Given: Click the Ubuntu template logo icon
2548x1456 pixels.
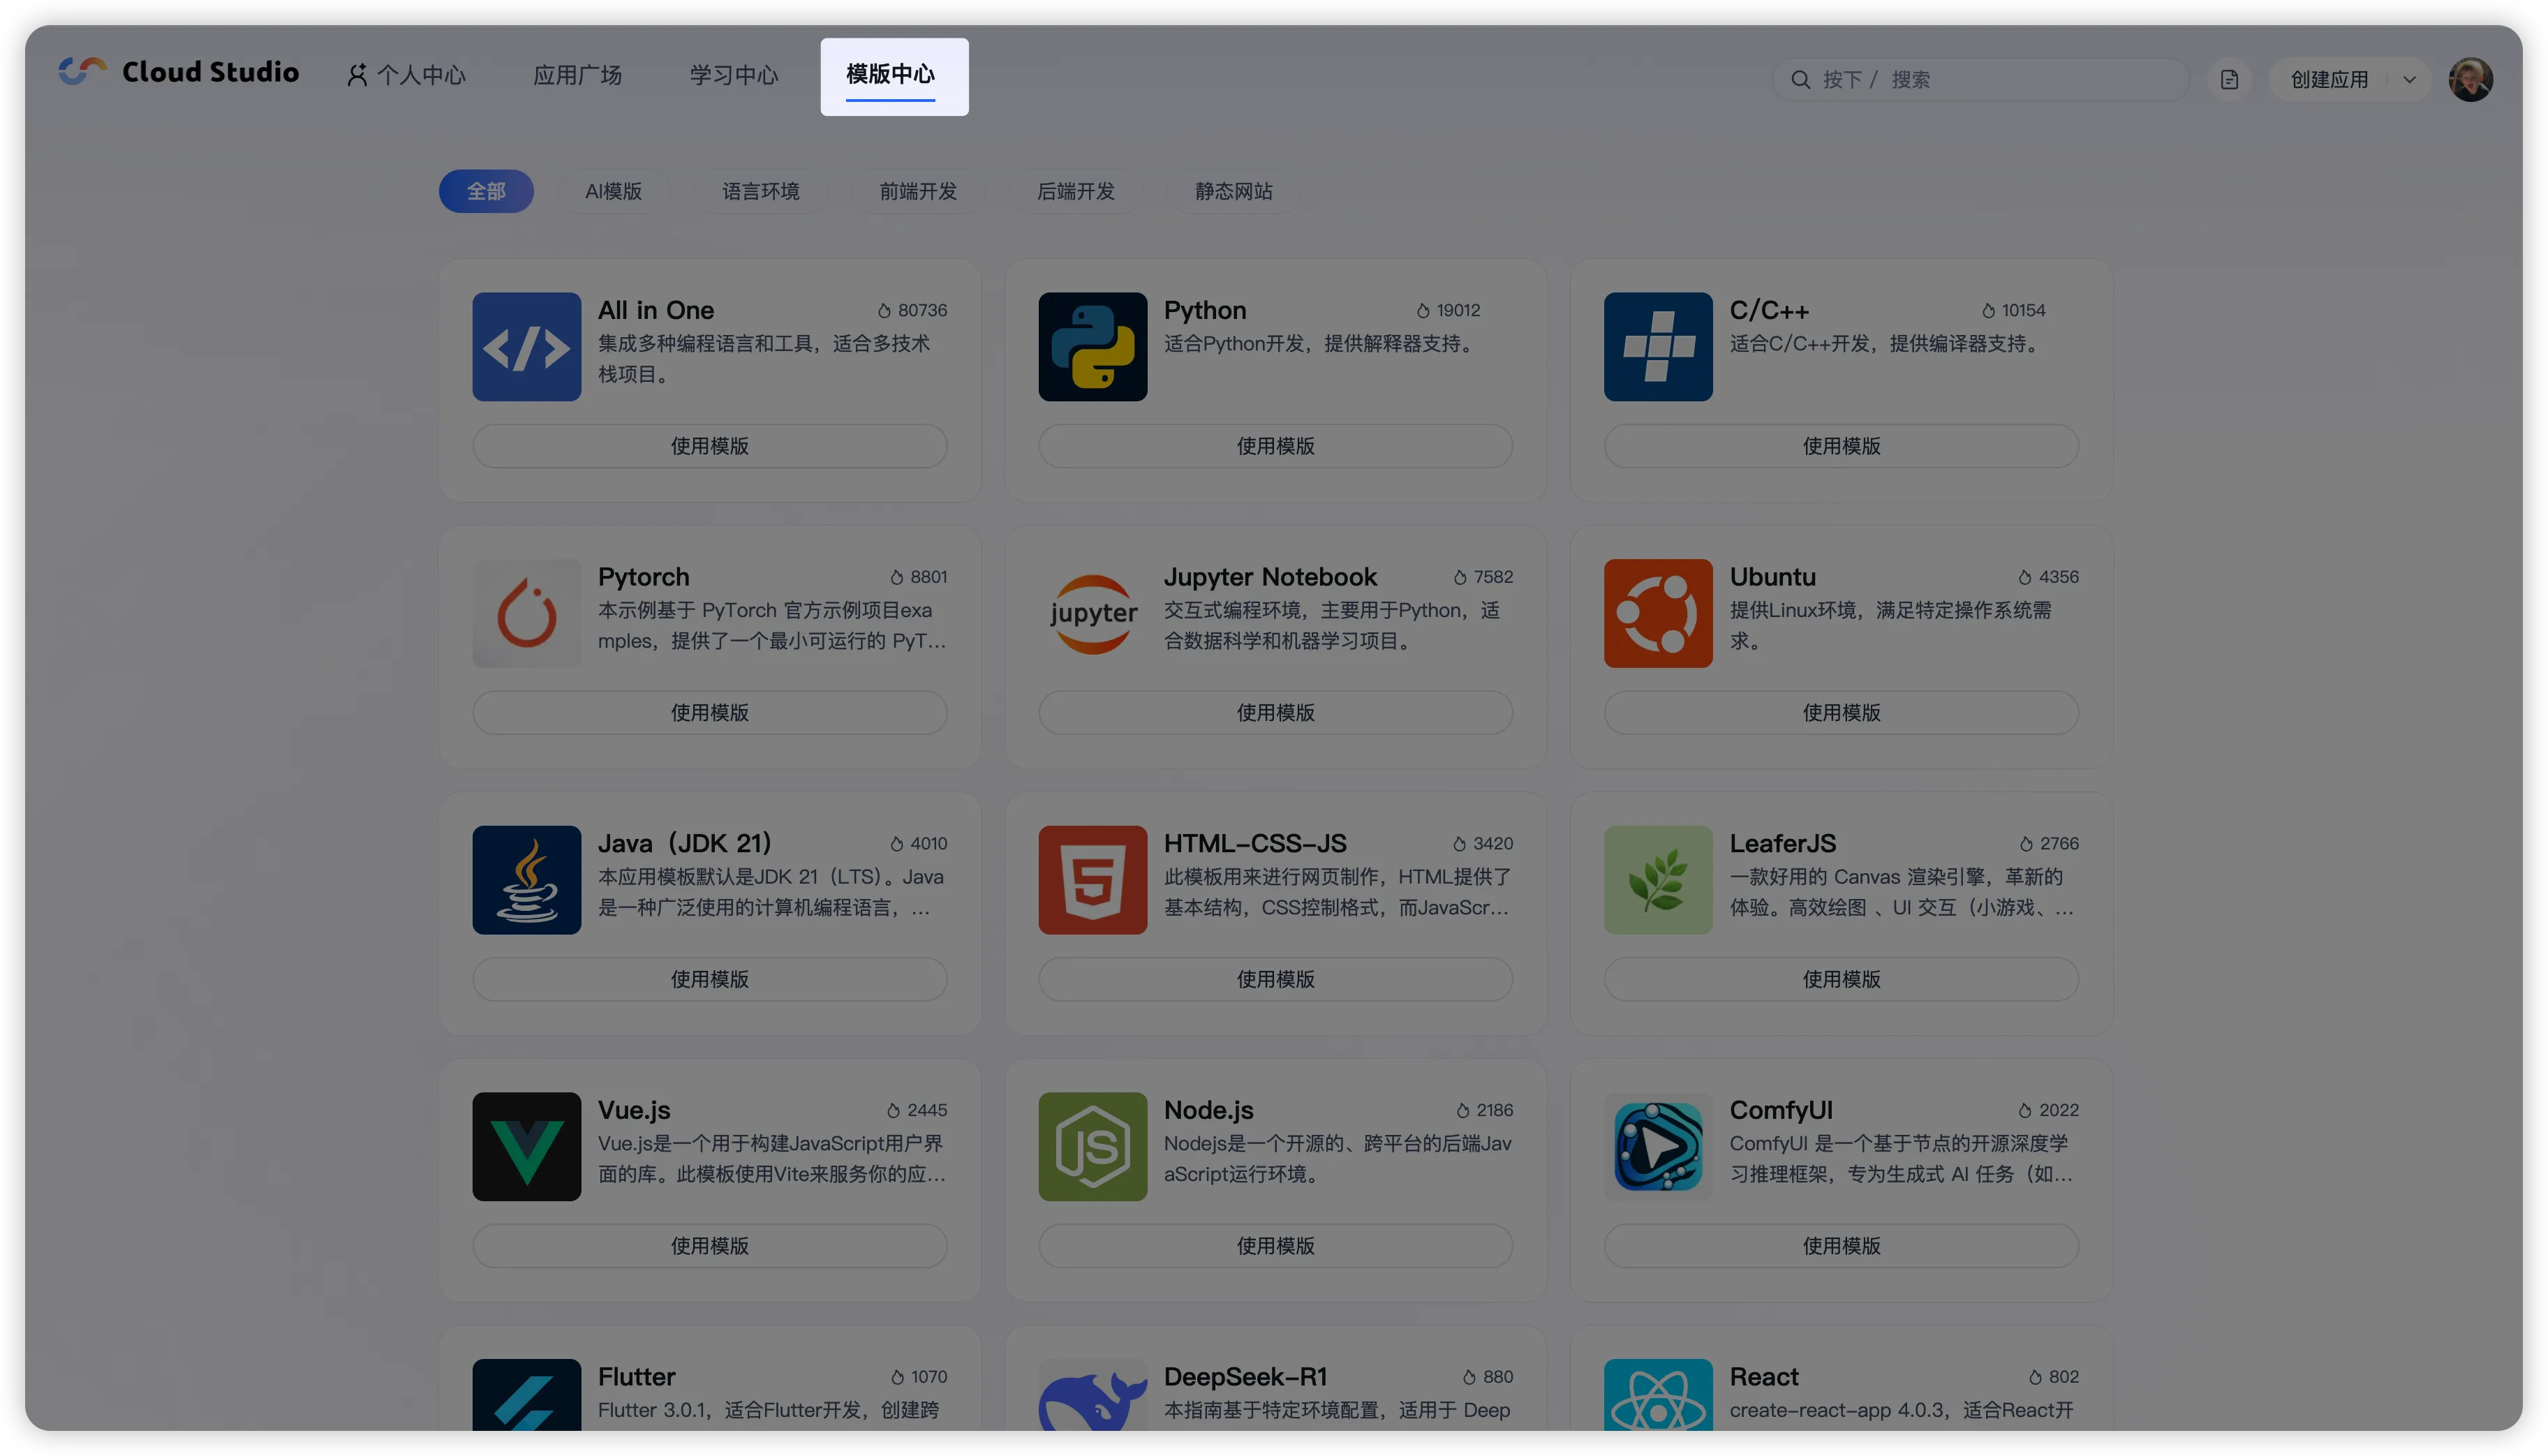Looking at the screenshot, I should coord(1658,613).
